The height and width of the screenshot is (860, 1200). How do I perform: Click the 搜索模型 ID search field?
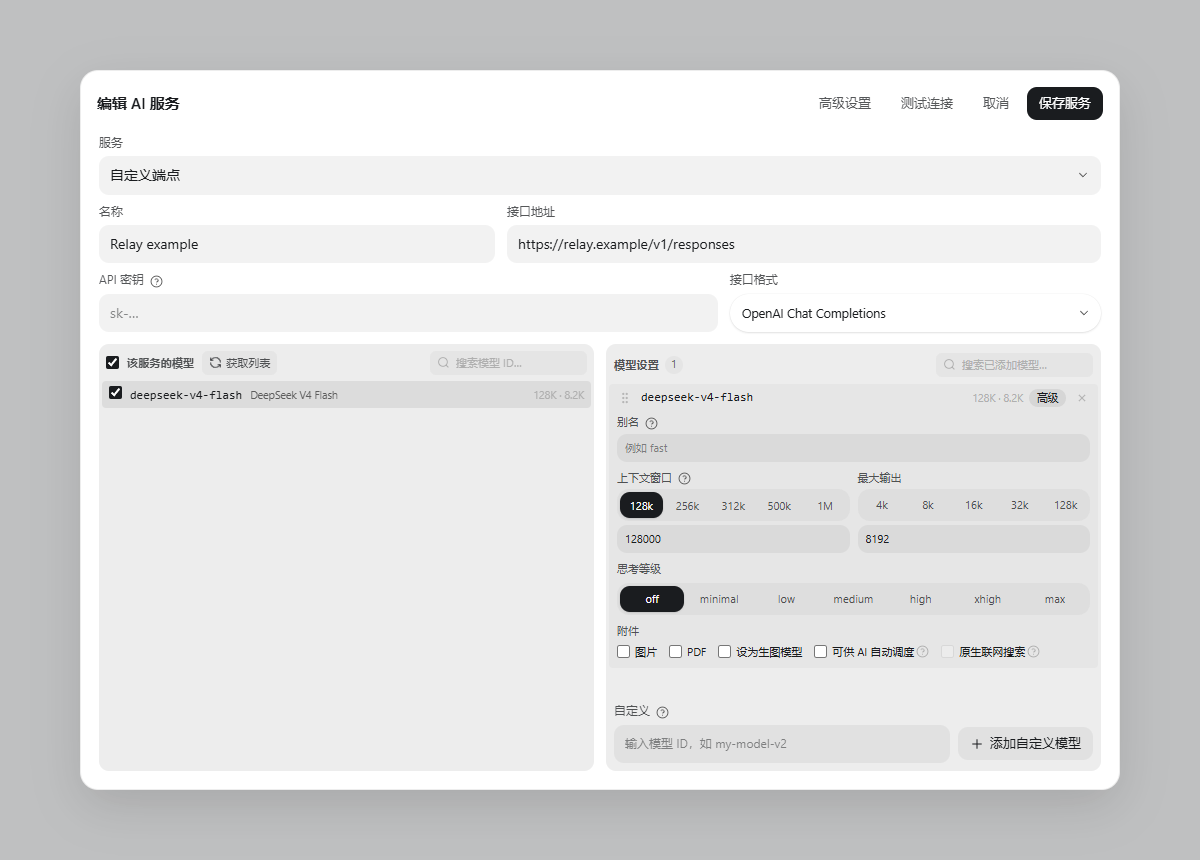pyautogui.click(x=509, y=363)
